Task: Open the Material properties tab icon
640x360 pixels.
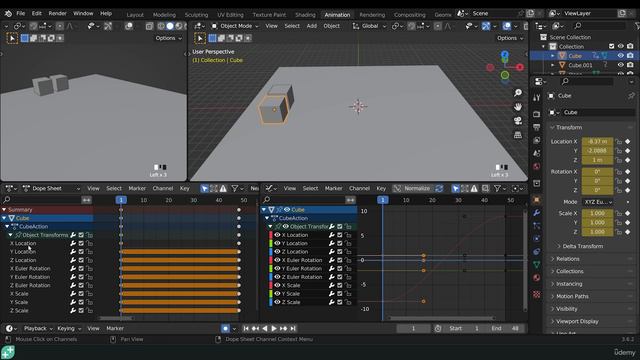Action: pyautogui.click(x=537, y=278)
